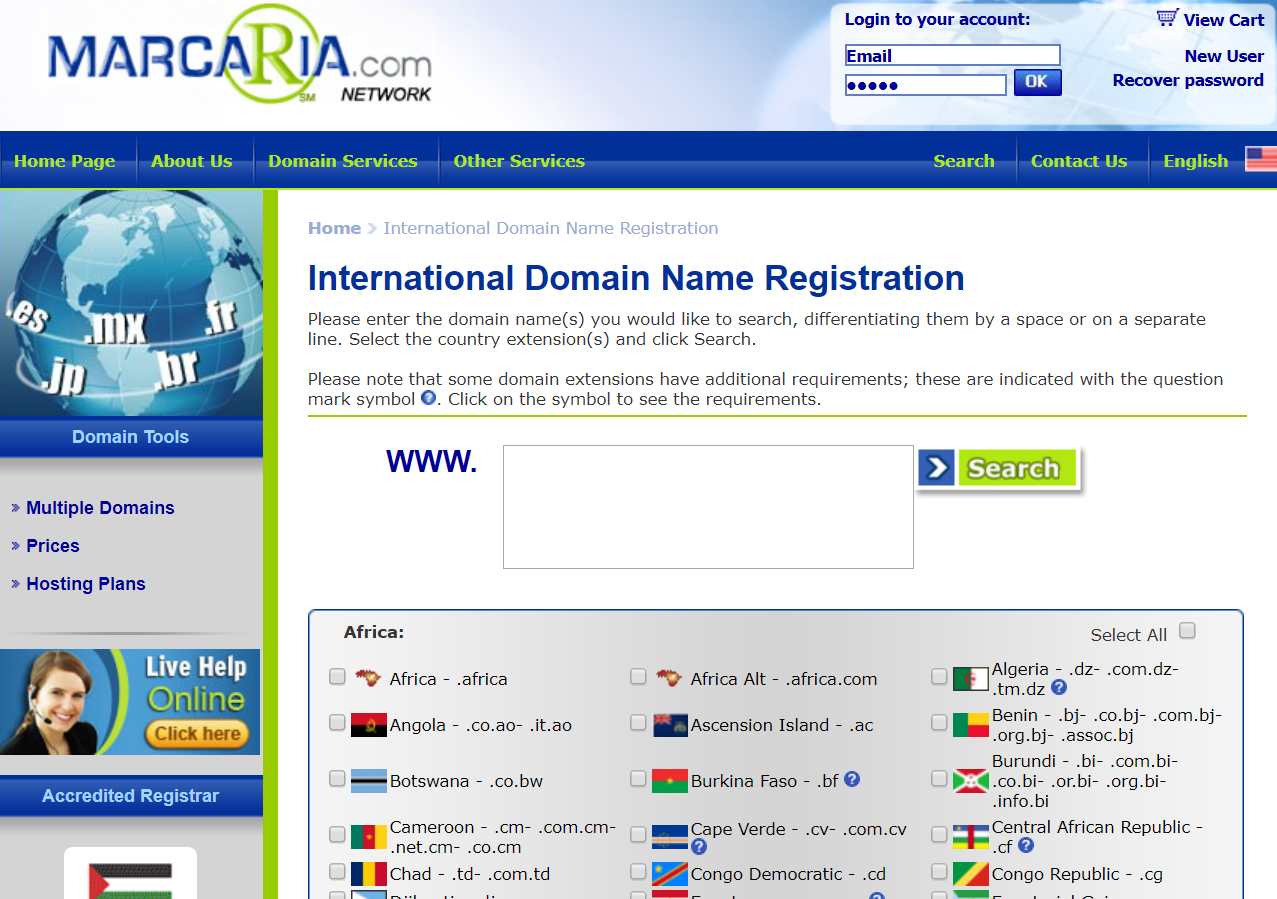Open the Home Page menu item
The height and width of the screenshot is (899, 1277).
[x=65, y=161]
